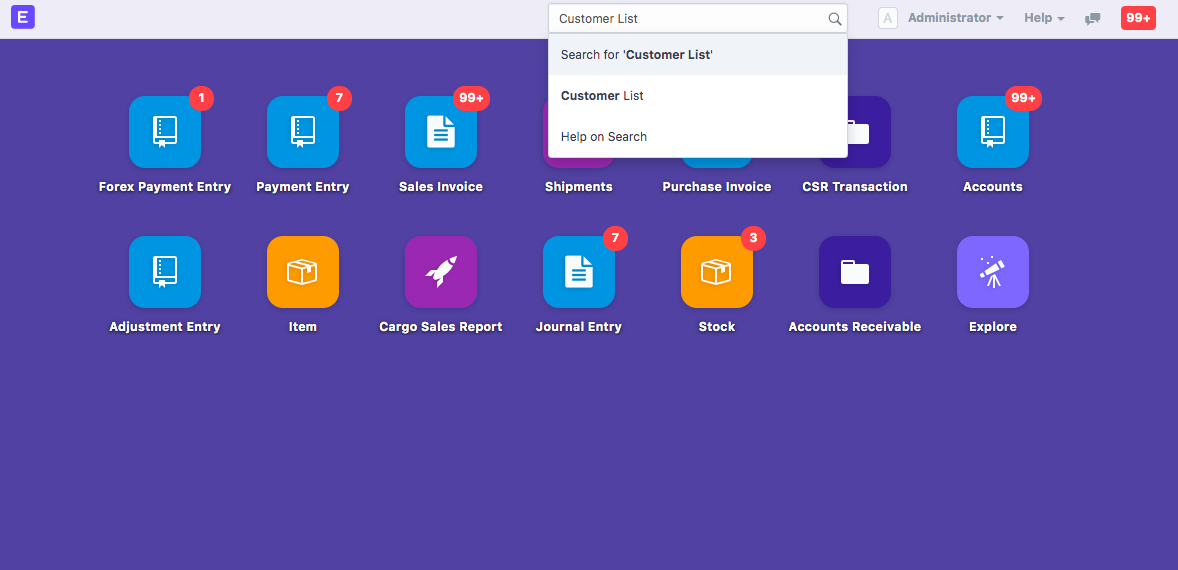The width and height of the screenshot is (1178, 570).
Task: Click the badge 7 on Payment Entry
Action: [x=340, y=98]
